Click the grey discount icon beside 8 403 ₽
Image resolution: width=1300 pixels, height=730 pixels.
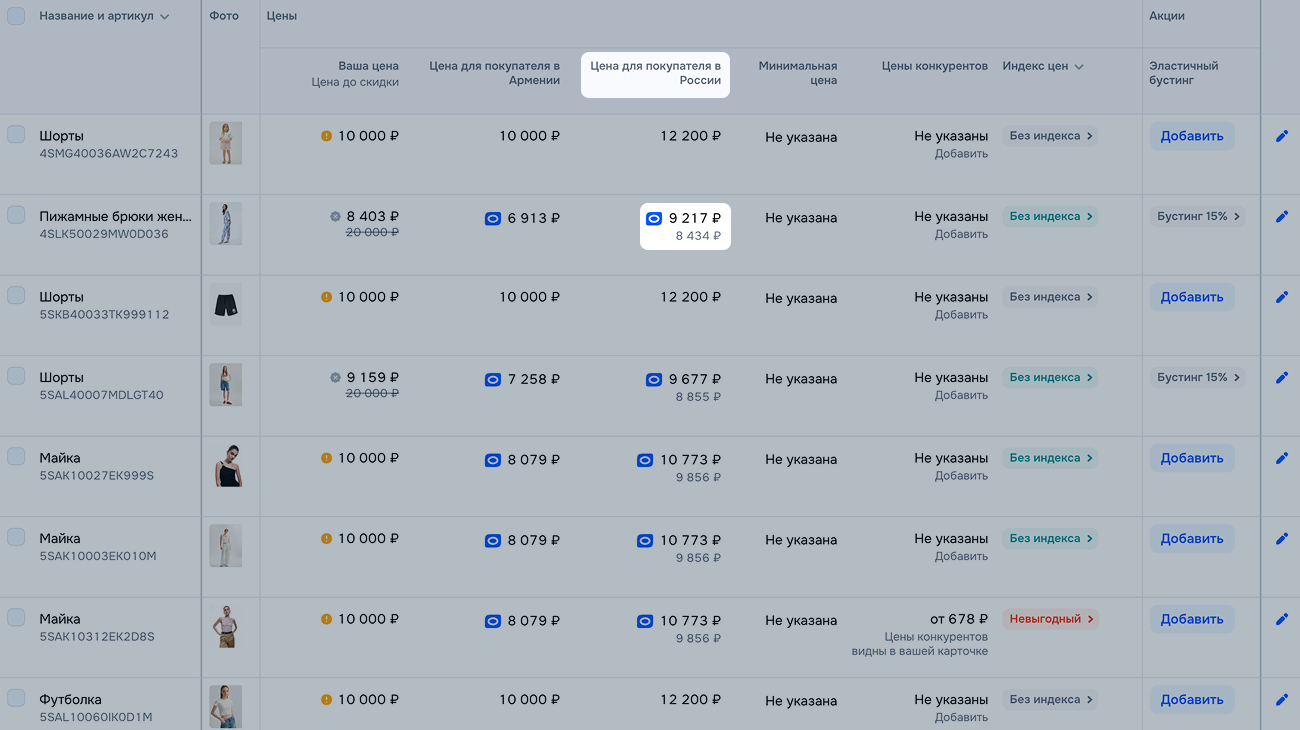point(335,216)
